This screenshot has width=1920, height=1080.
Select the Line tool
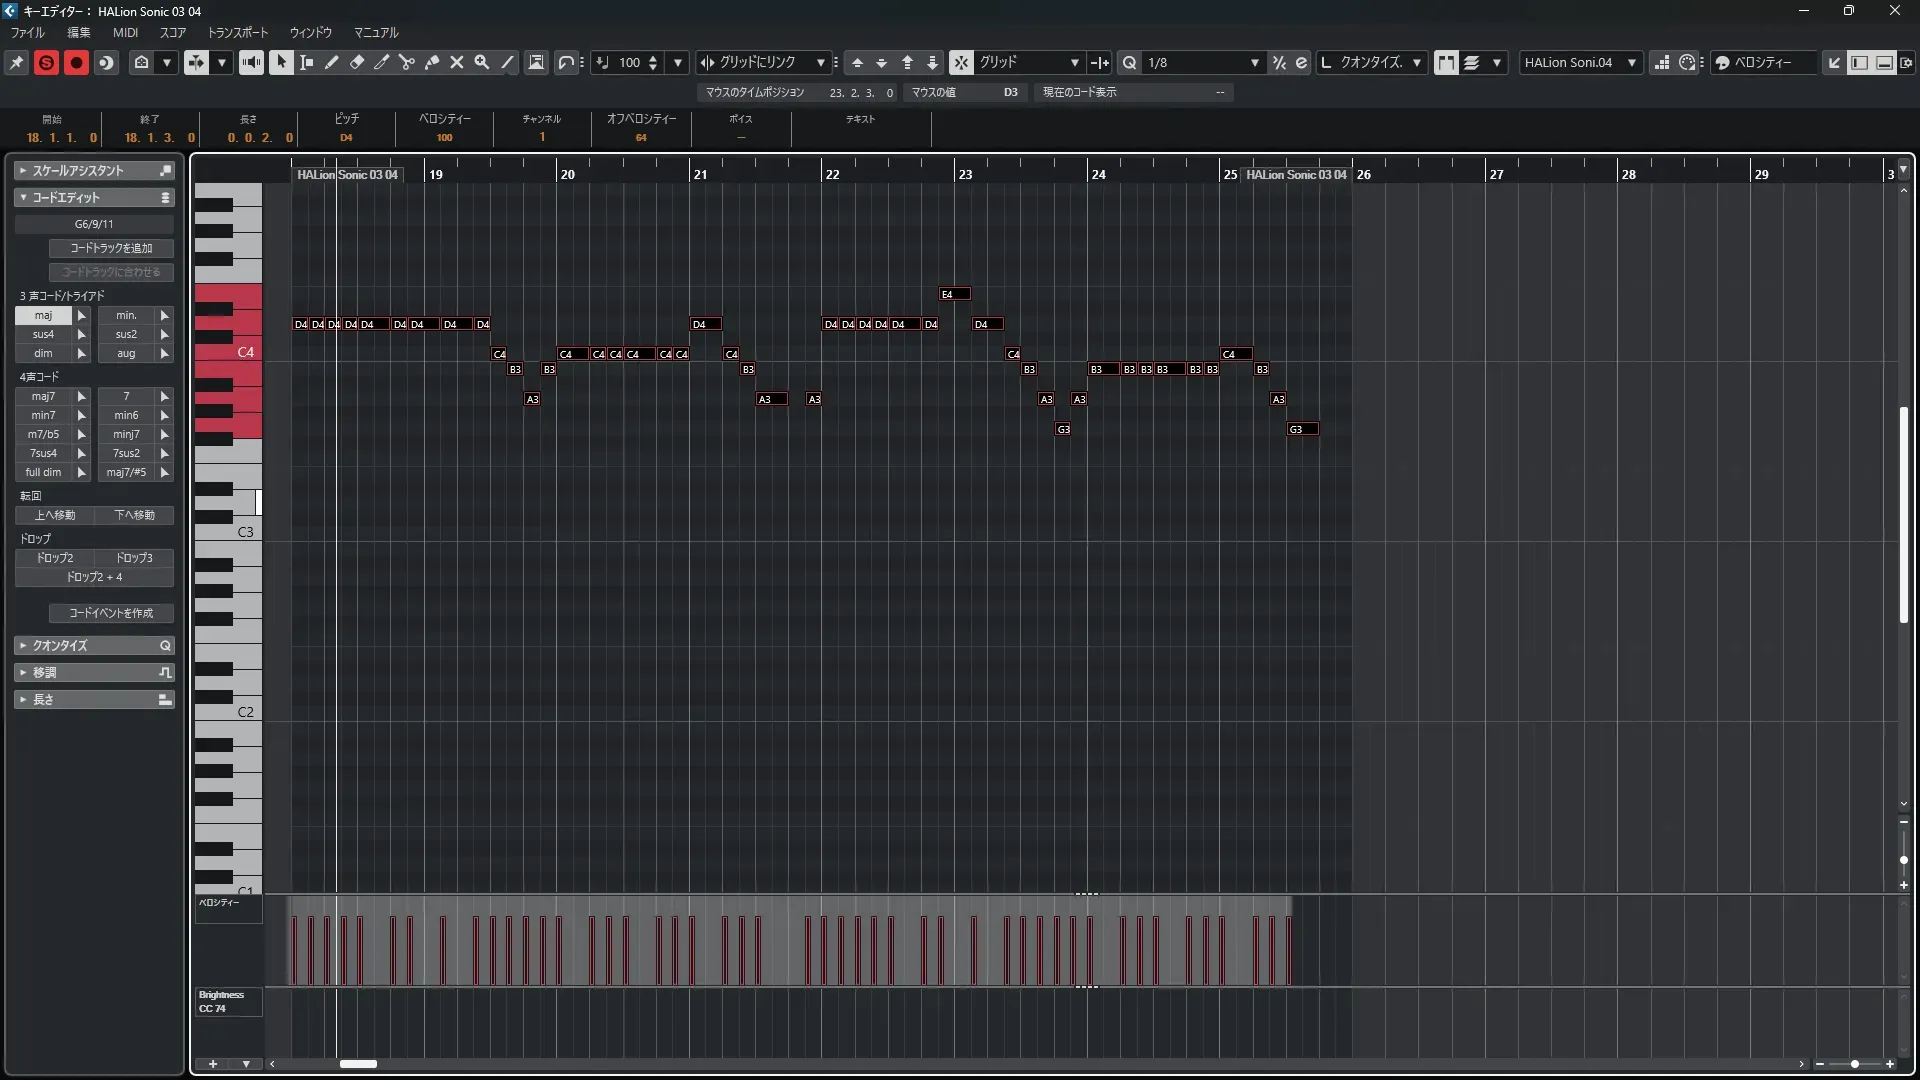(507, 62)
